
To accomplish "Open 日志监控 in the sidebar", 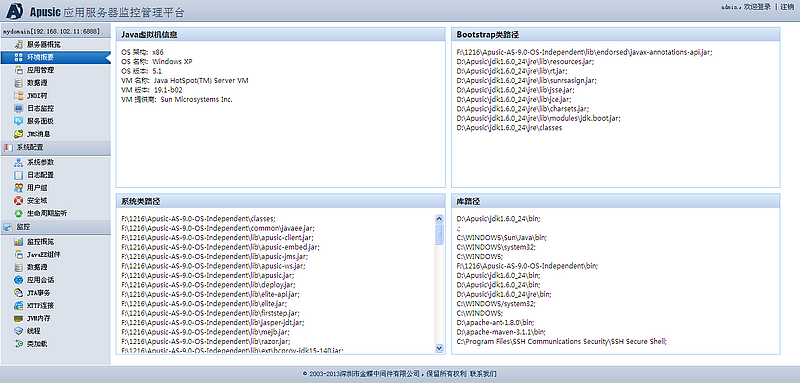I will [x=40, y=108].
